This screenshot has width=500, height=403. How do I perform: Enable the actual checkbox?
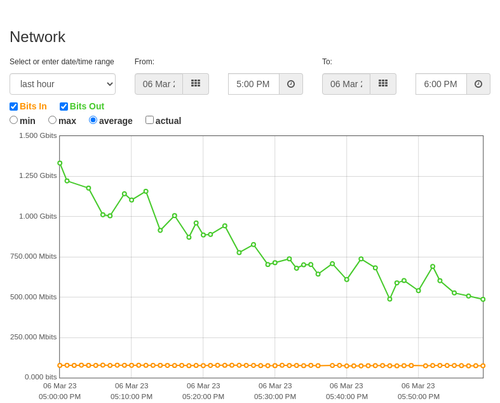click(x=149, y=120)
